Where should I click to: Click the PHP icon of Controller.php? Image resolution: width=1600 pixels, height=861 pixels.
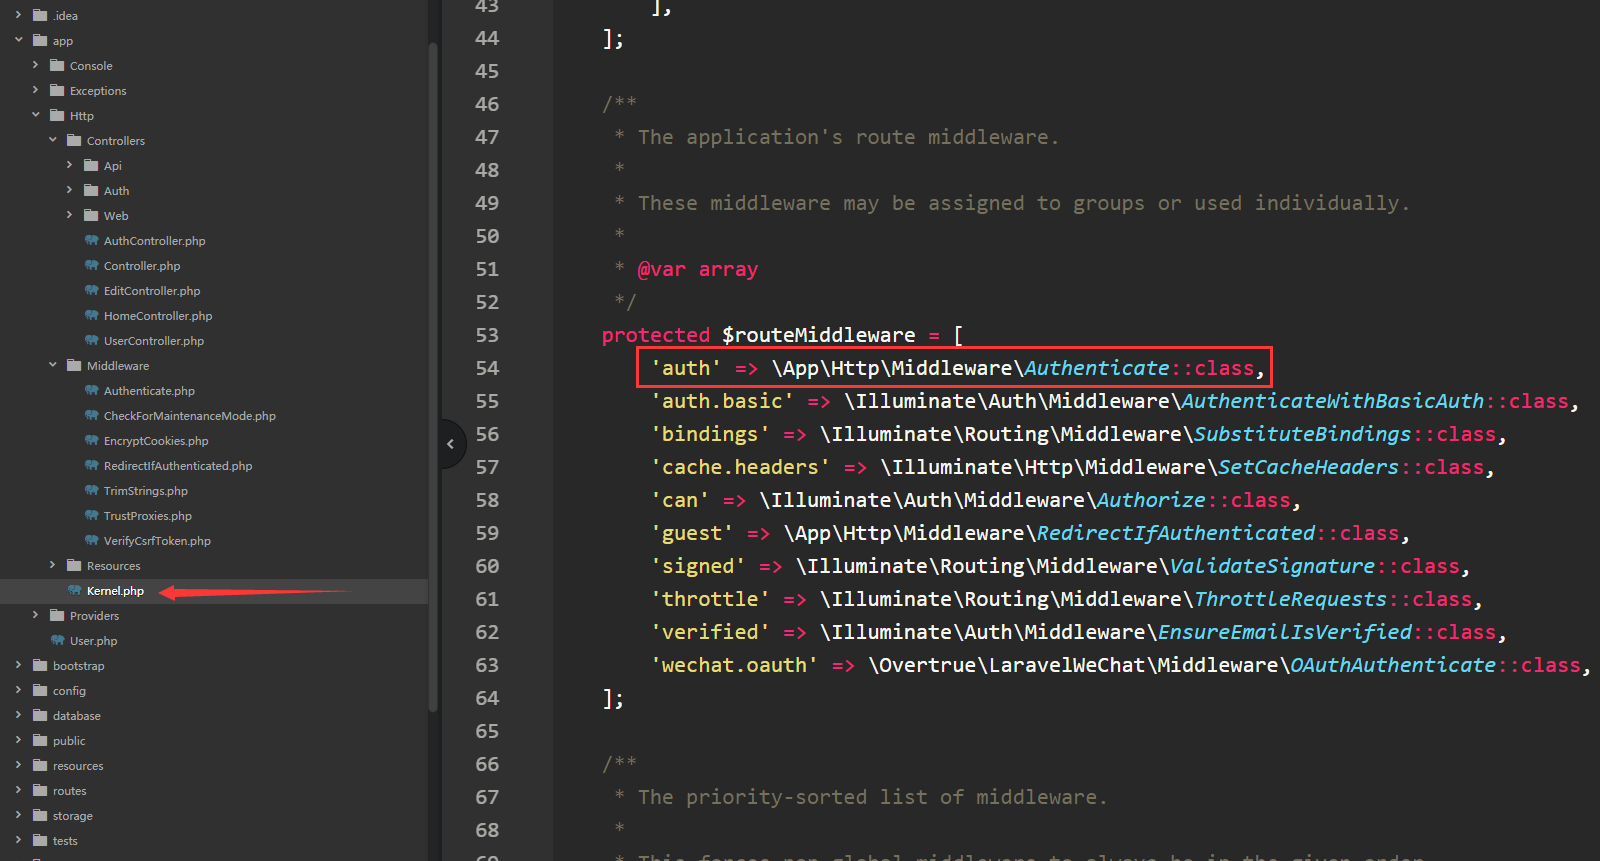pos(91,265)
